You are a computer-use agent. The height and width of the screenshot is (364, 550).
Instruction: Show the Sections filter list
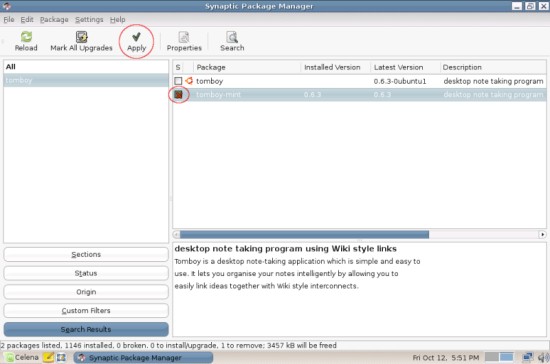[x=86, y=254]
